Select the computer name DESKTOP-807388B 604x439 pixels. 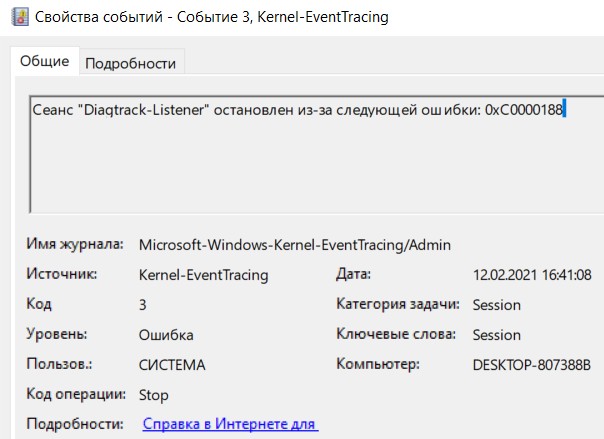(x=532, y=365)
